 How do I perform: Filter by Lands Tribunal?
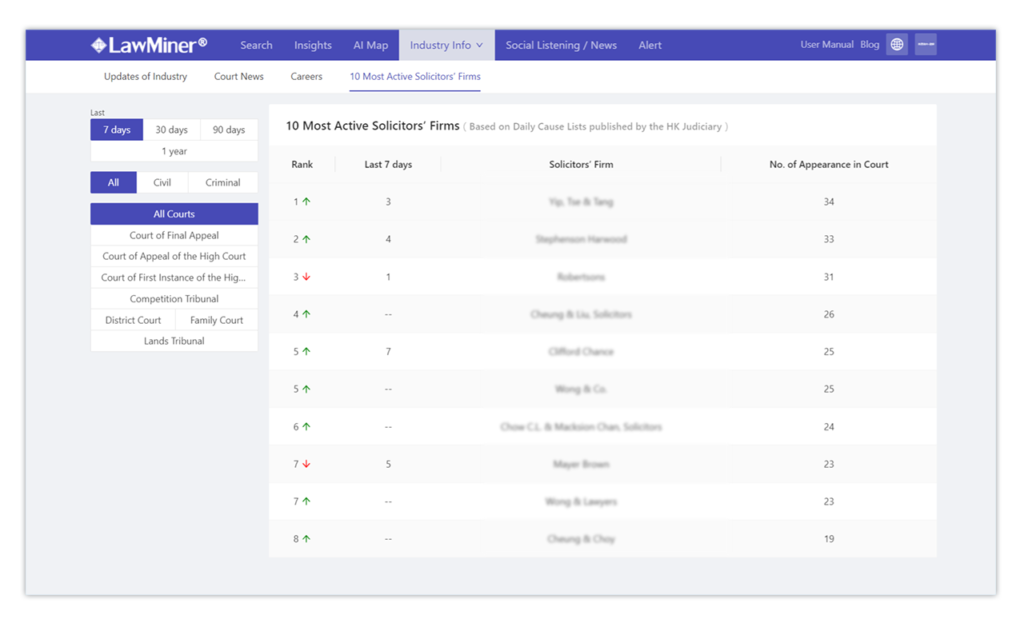[x=174, y=341]
